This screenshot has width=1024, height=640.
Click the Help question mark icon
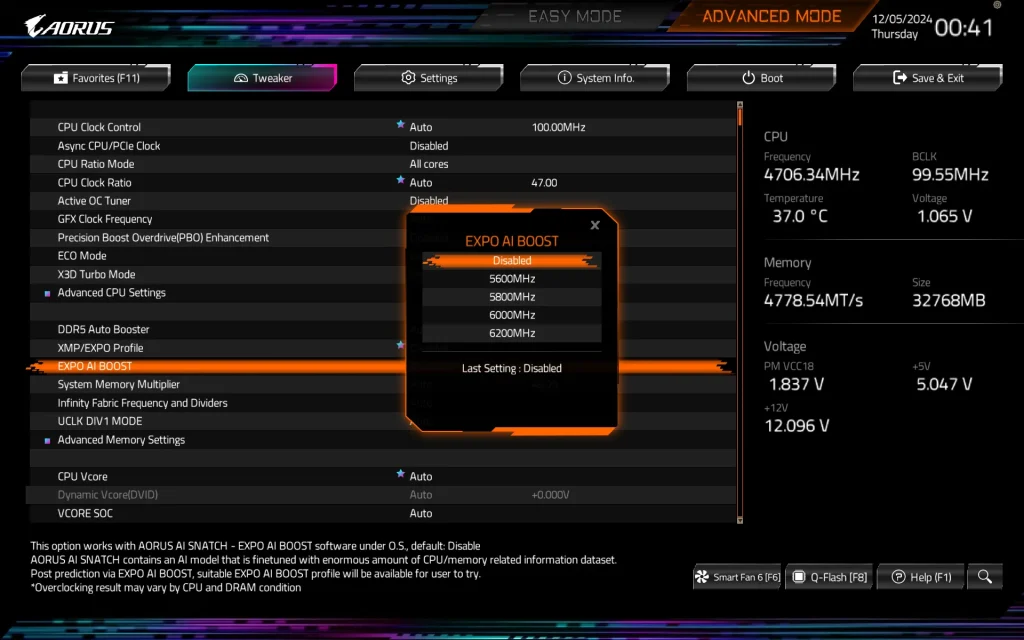899,577
